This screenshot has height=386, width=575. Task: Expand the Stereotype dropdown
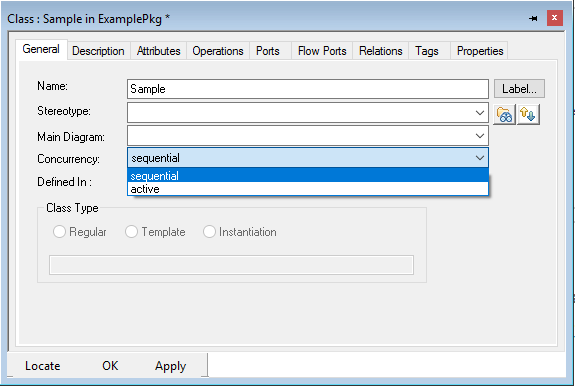click(479, 113)
